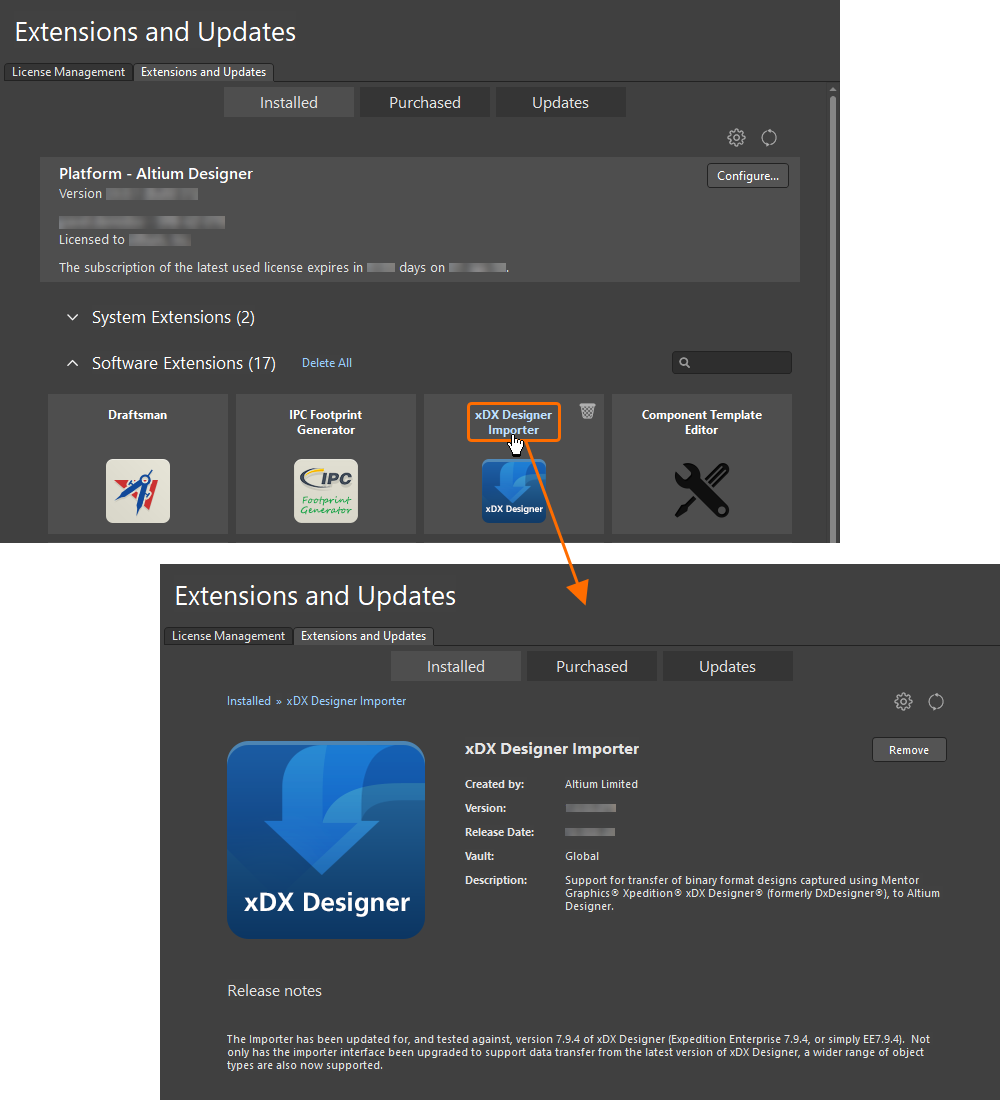The image size is (1000, 1100).
Task: Click the small xDX Designer icon in the extension card
Action: 514,491
